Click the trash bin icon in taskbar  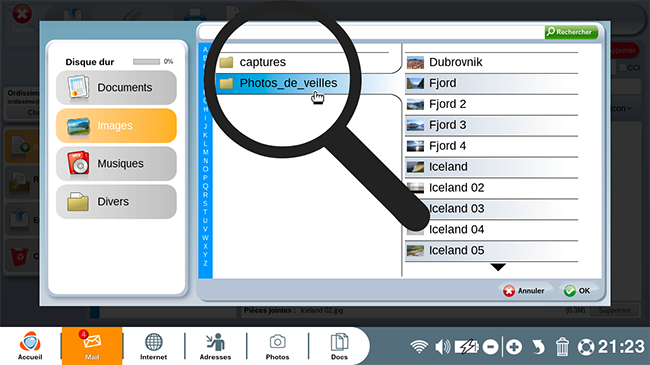(x=562, y=347)
